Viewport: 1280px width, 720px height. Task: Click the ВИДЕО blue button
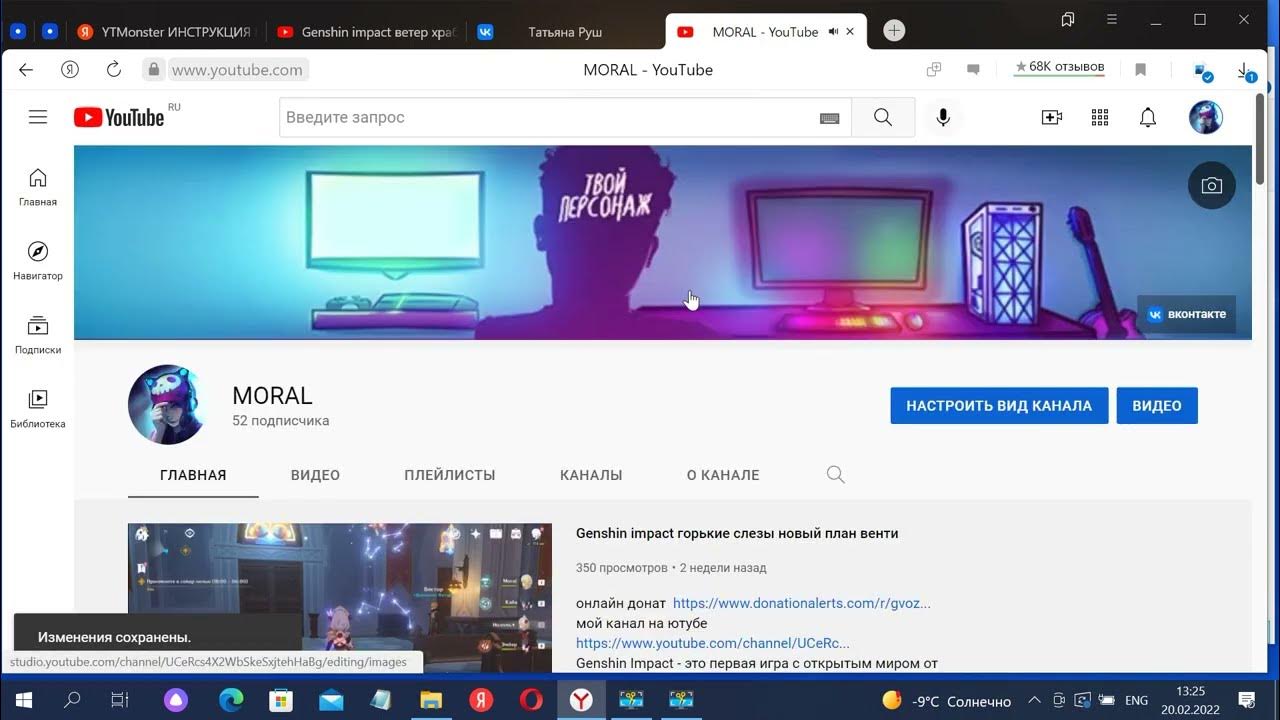point(1157,406)
